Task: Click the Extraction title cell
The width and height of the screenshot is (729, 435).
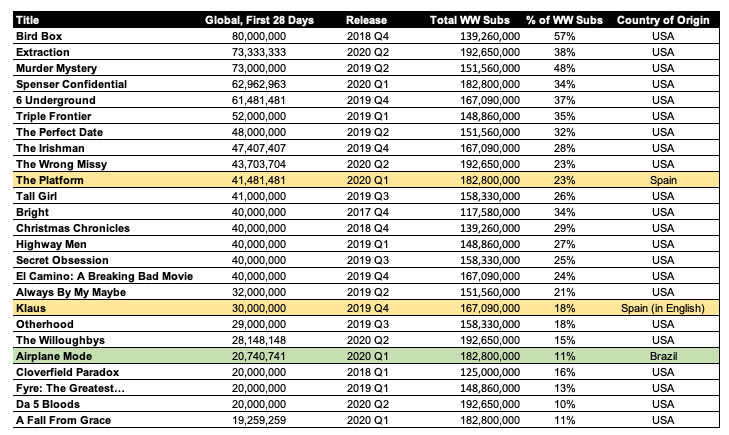Action: [x=42, y=52]
